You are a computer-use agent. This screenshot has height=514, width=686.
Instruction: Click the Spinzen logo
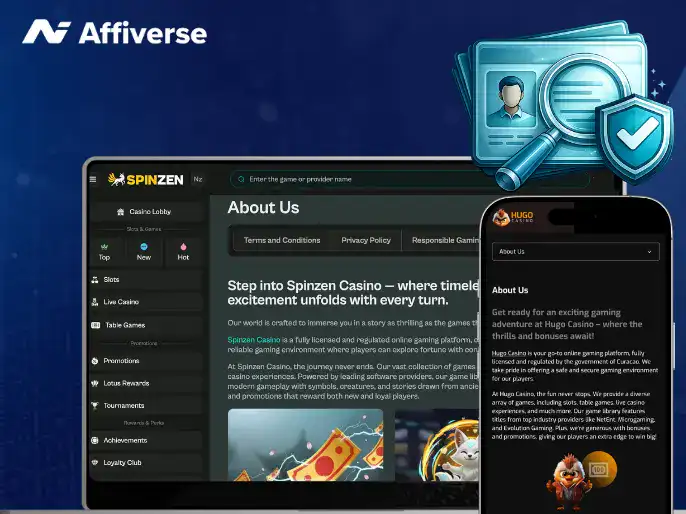[x=146, y=179]
